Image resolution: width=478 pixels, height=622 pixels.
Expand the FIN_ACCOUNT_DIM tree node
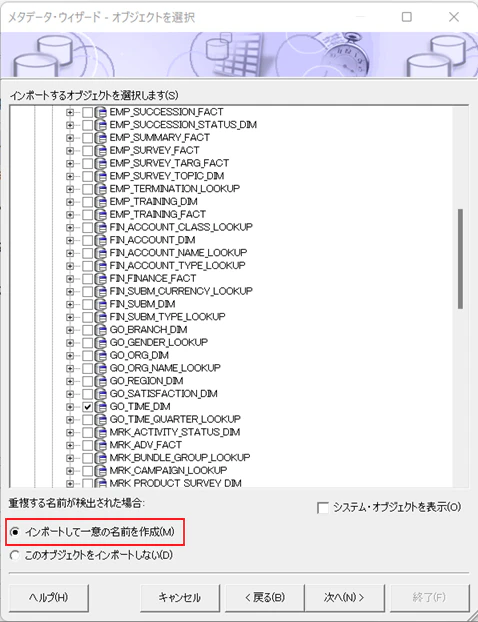tap(70, 240)
